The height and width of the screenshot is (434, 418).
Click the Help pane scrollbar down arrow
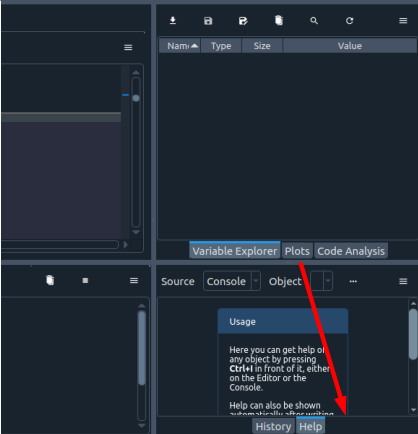coord(413,410)
